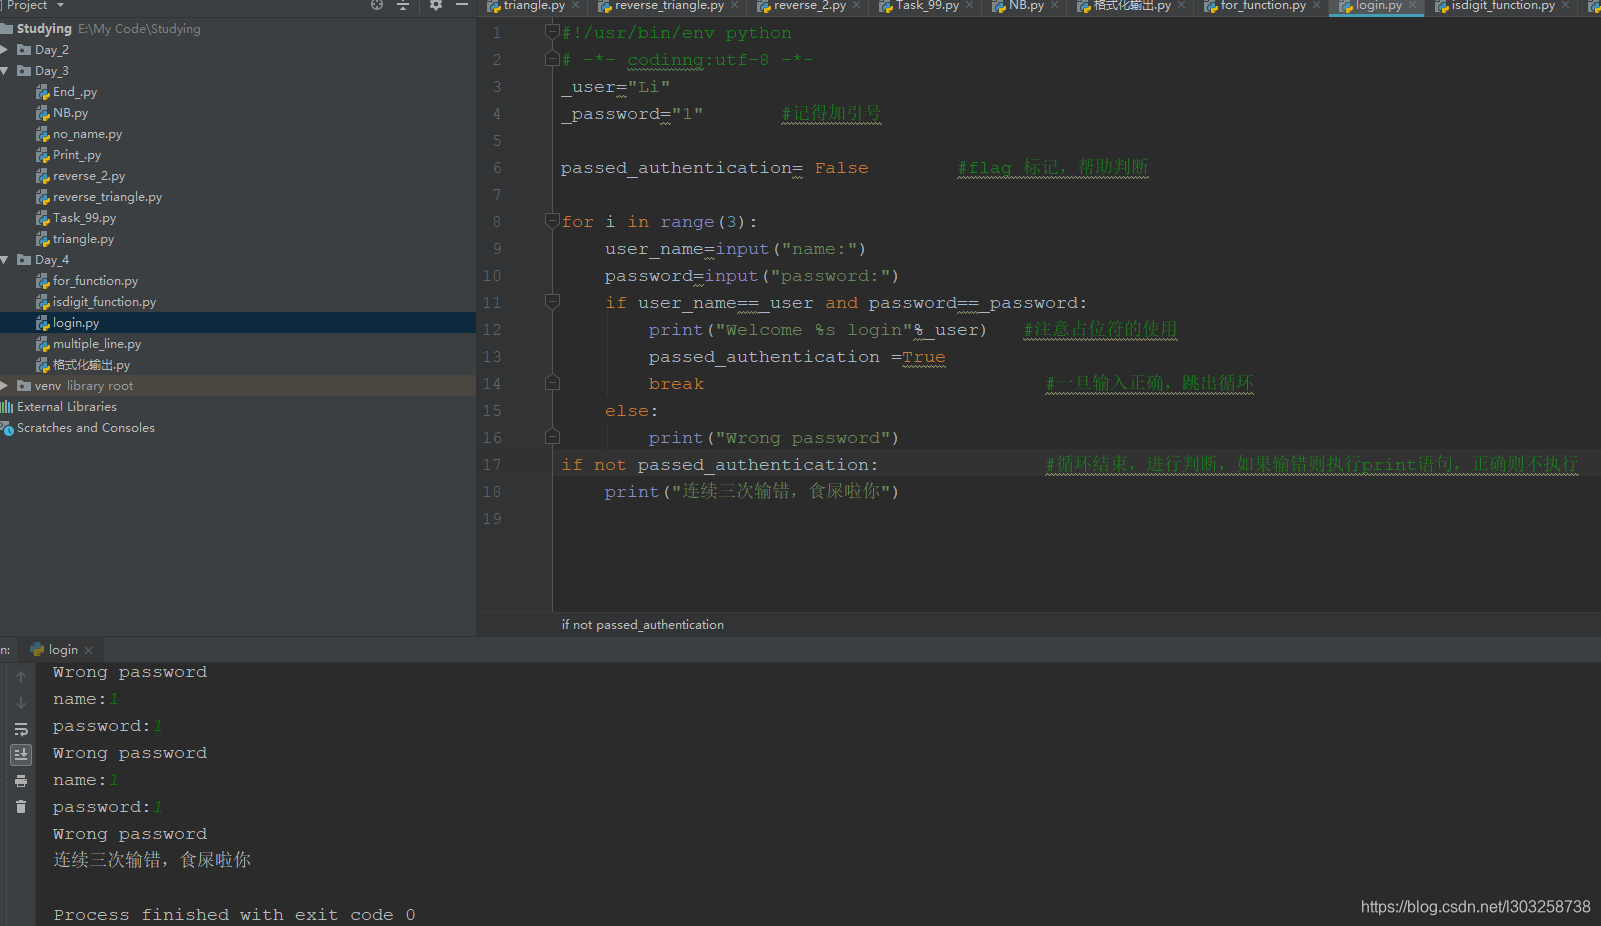The width and height of the screenshot is (1601, 926).
Task: Switch to the reverse_2.py tab
Action: tap(809, 6)
